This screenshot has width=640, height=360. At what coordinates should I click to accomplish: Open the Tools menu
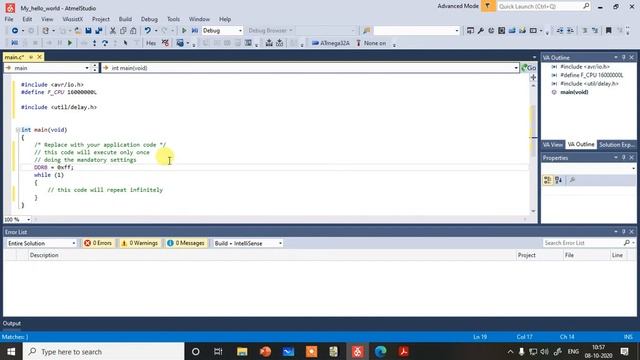[x=173, y=19]
